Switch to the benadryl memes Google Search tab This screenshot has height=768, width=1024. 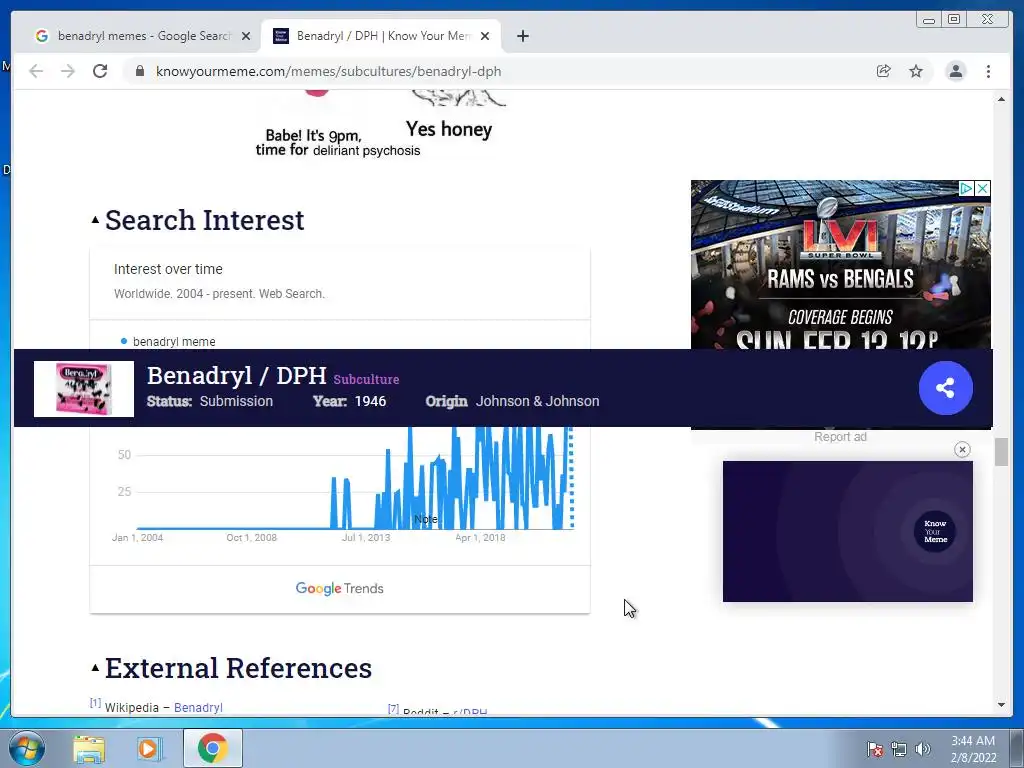pos(142,36)
